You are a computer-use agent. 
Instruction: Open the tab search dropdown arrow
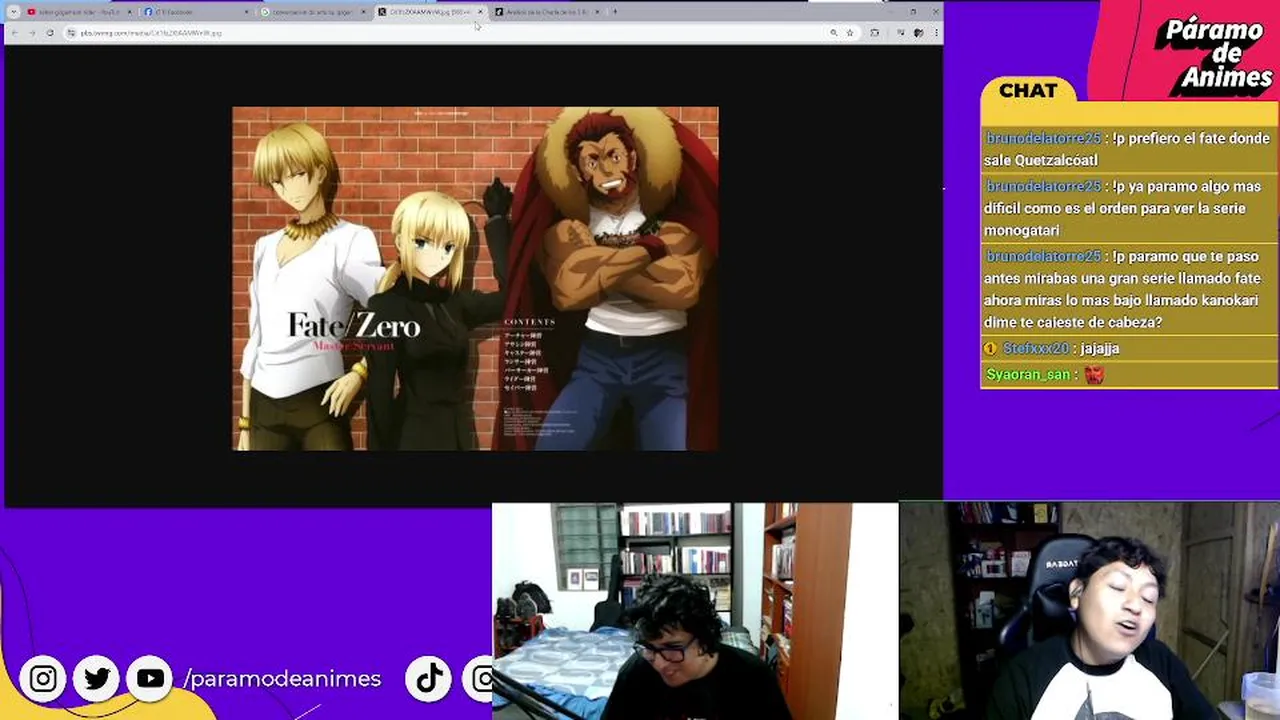tap(13, 12)
